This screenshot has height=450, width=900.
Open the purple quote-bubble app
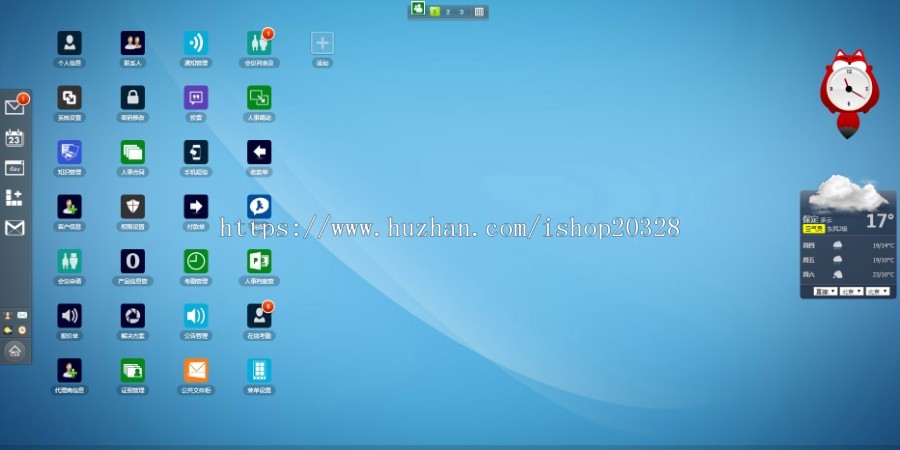(196, 98)
